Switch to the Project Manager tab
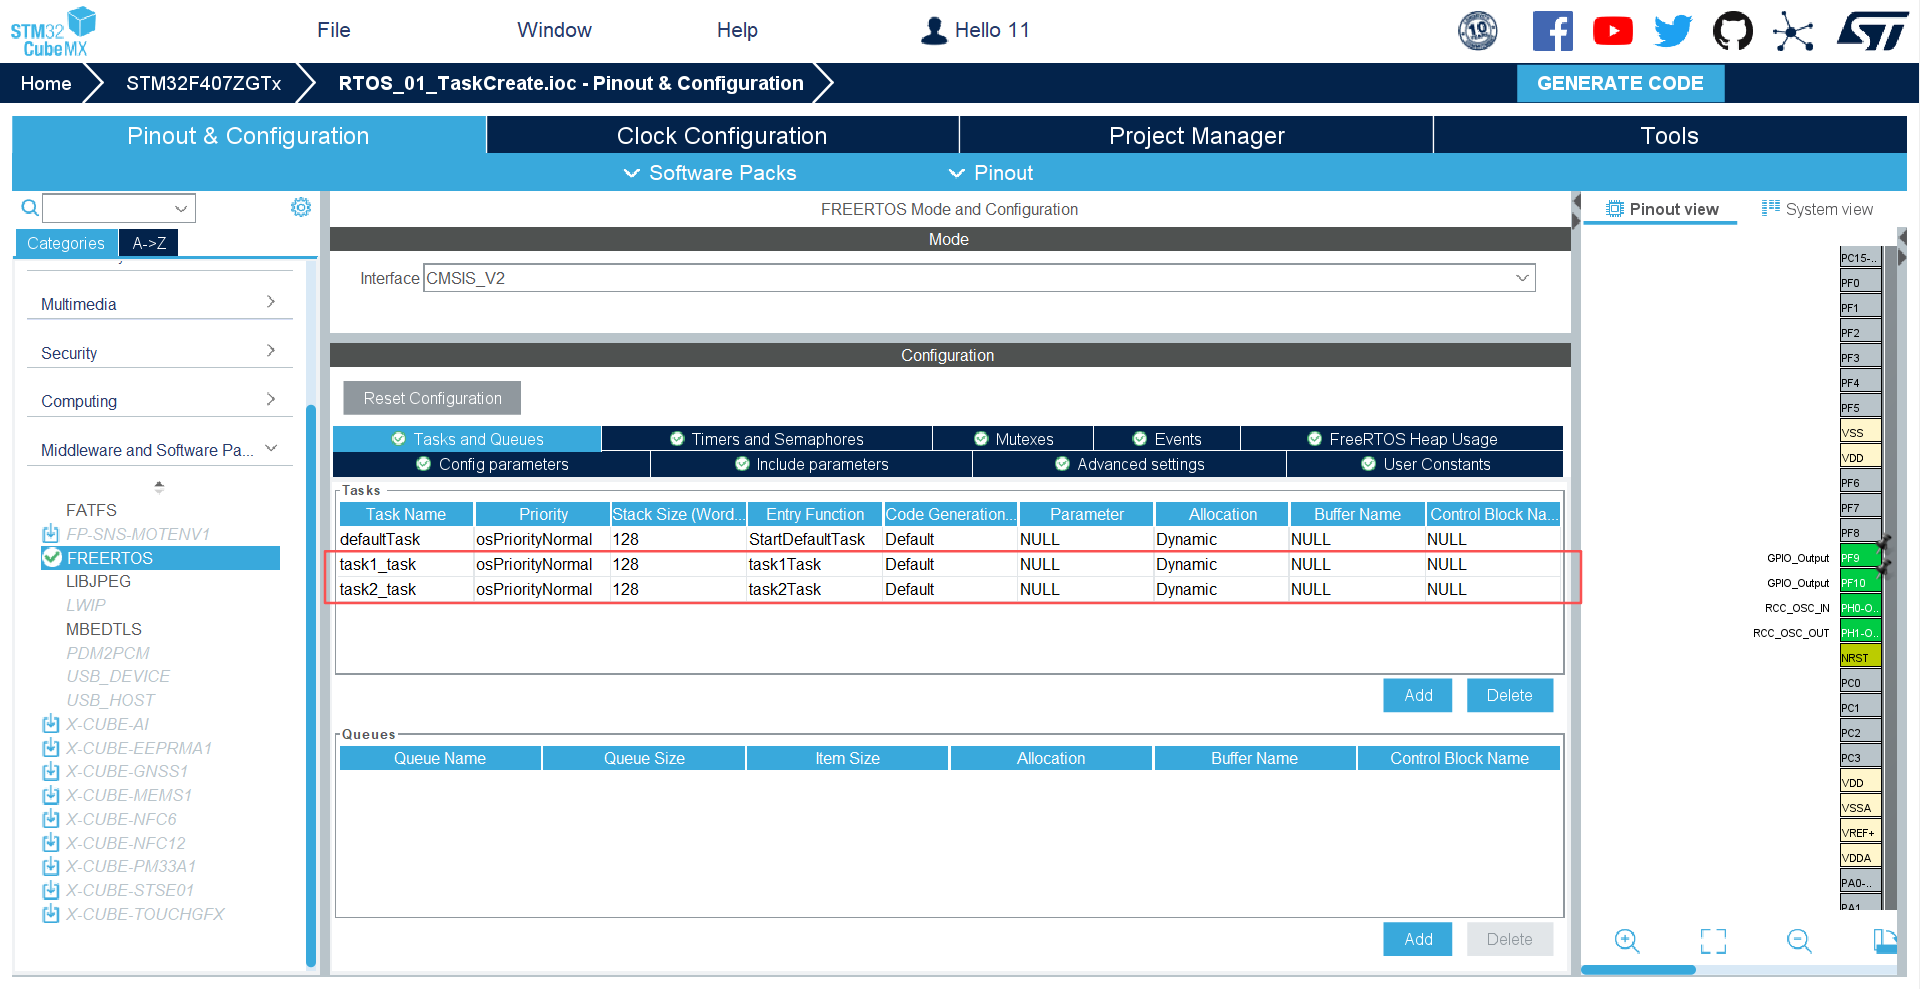1920x989 pixels. (x=1196, y=135)
